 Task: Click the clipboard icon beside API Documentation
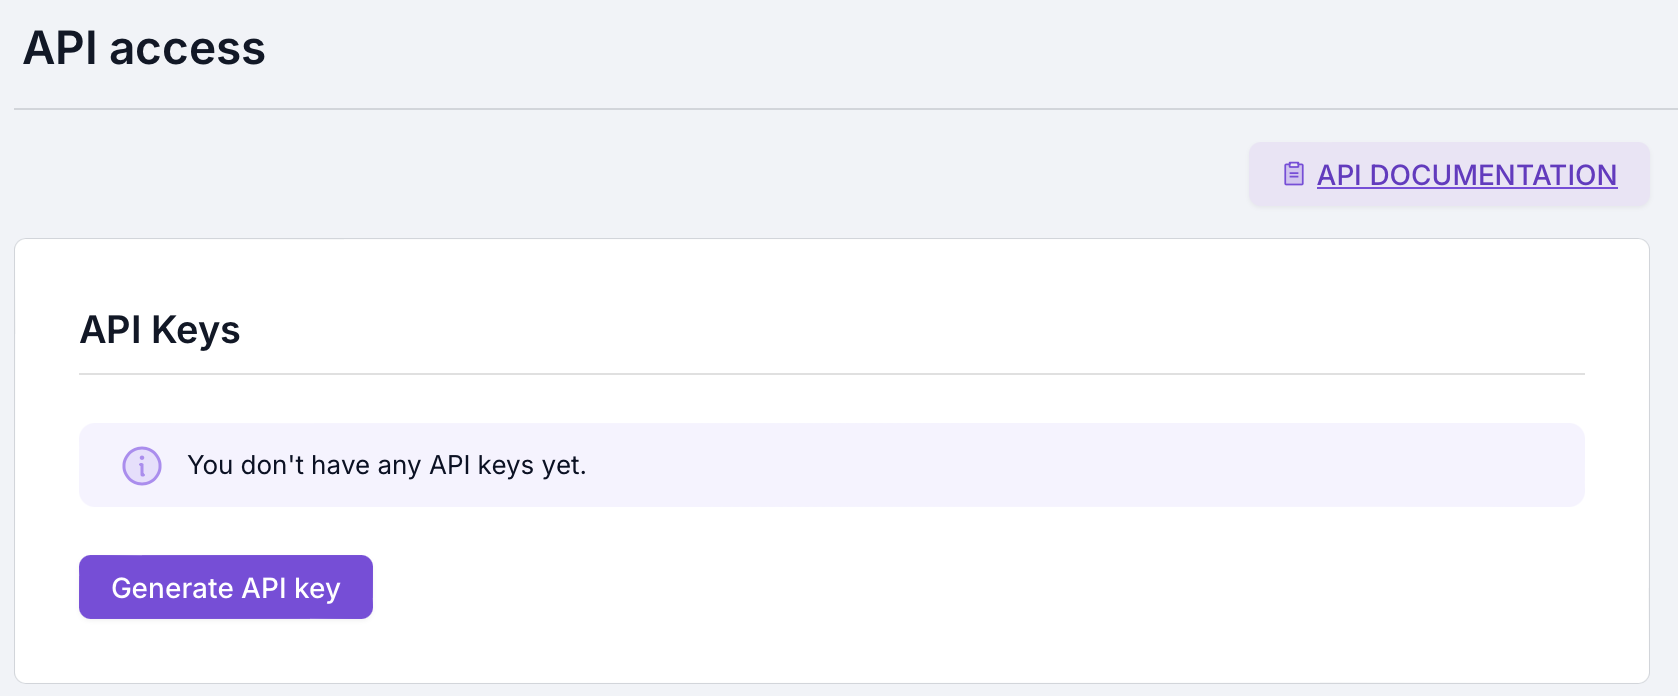click(1293, 174)
